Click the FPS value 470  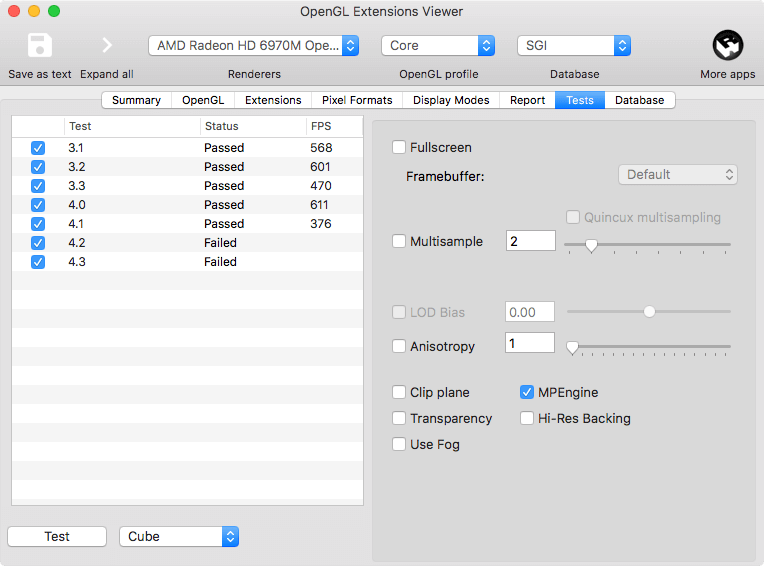[321, 186]
